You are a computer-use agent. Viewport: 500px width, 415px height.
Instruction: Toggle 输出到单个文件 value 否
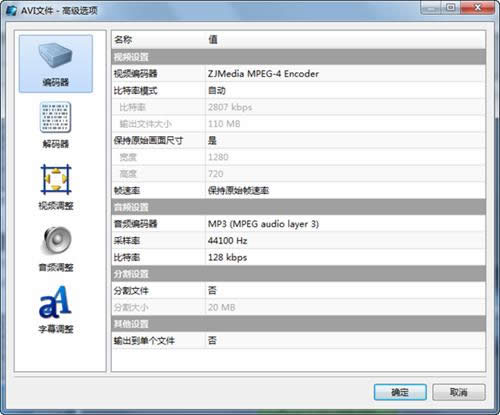tap(345, 340)
